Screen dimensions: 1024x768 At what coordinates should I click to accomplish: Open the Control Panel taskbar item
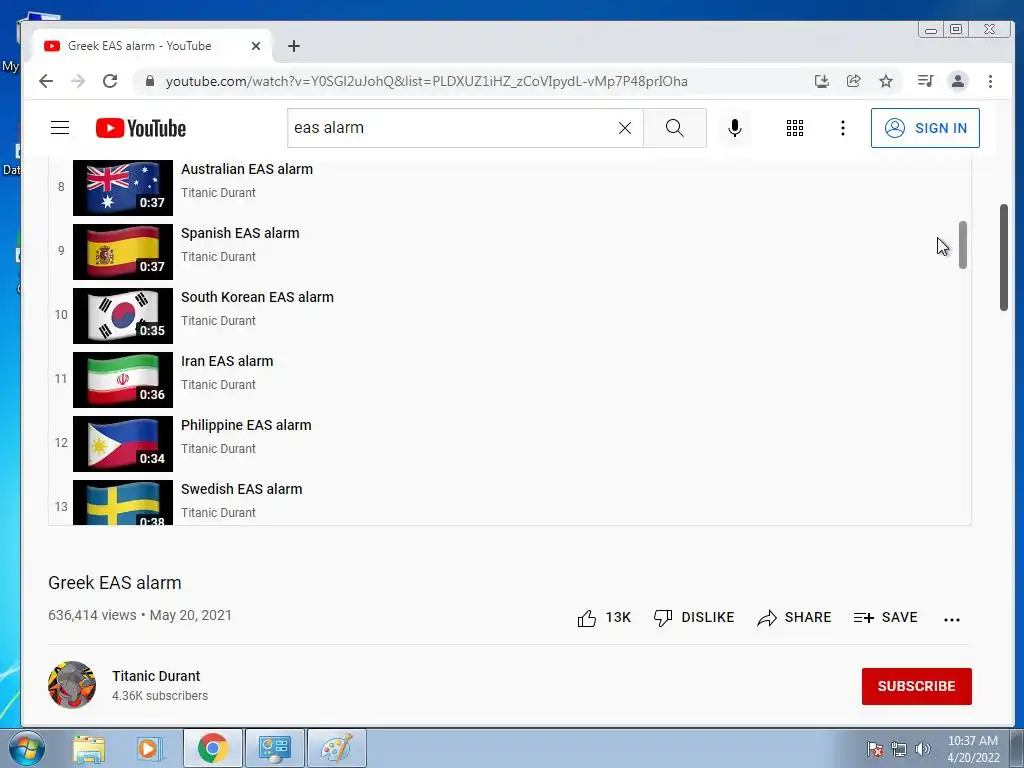(x=274, y=748)
